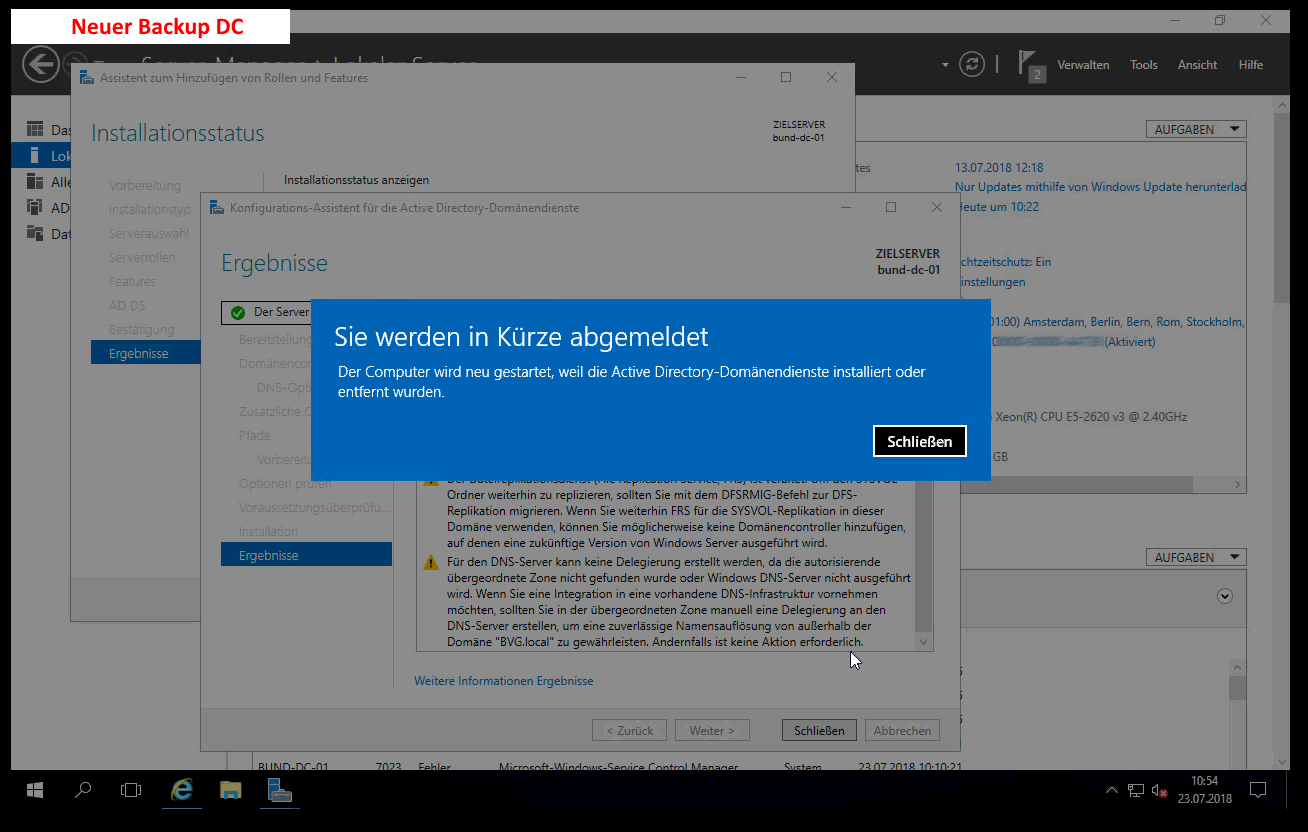Click the AD DS wizard title bar icon
This screenshot has height=832, width=1308.
coord(217,208)
